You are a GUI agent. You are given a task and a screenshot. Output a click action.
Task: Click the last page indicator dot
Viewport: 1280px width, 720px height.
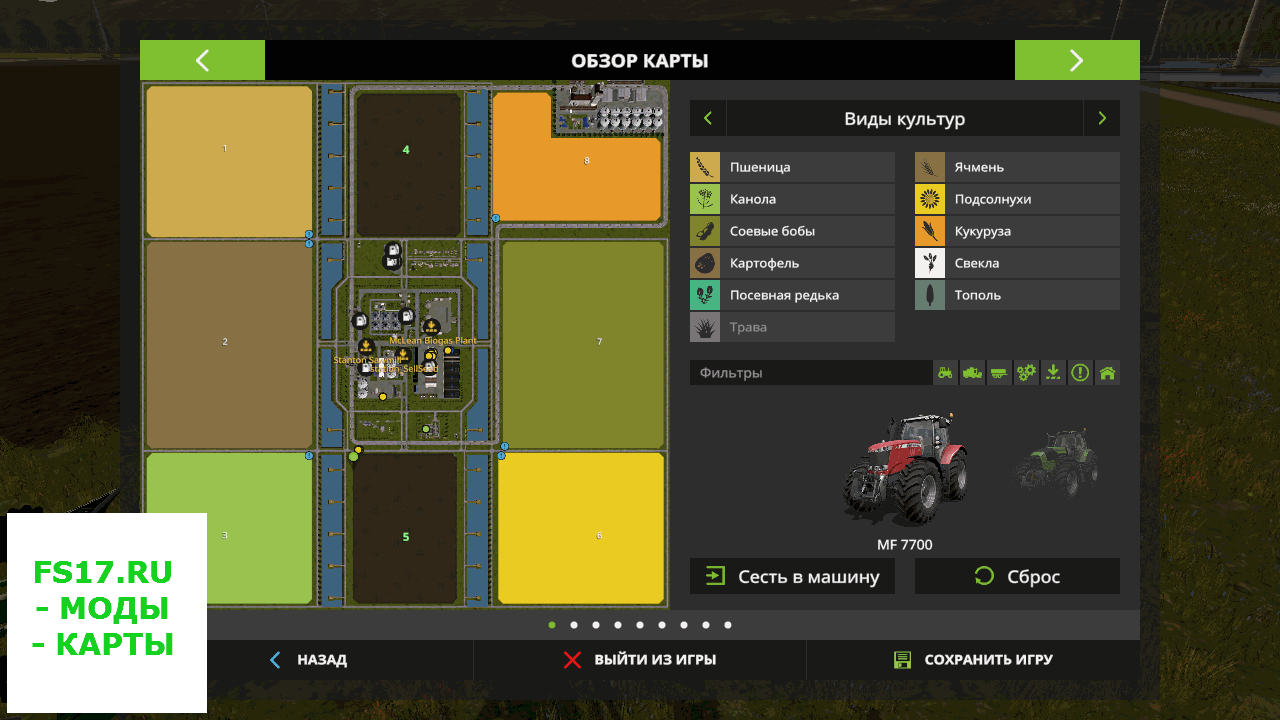point(728,625)
